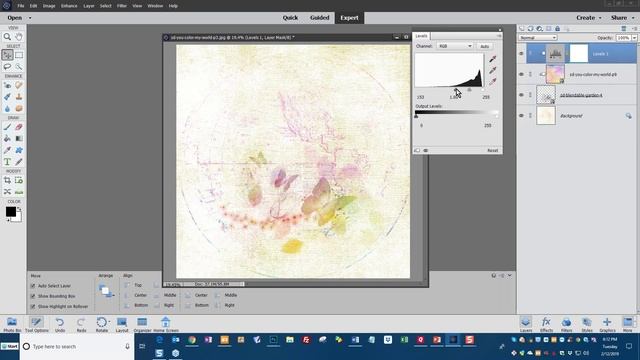This screenshot has height=360, width=640.
Task: Open the Open file dropdown arrow
Action: 30,18
